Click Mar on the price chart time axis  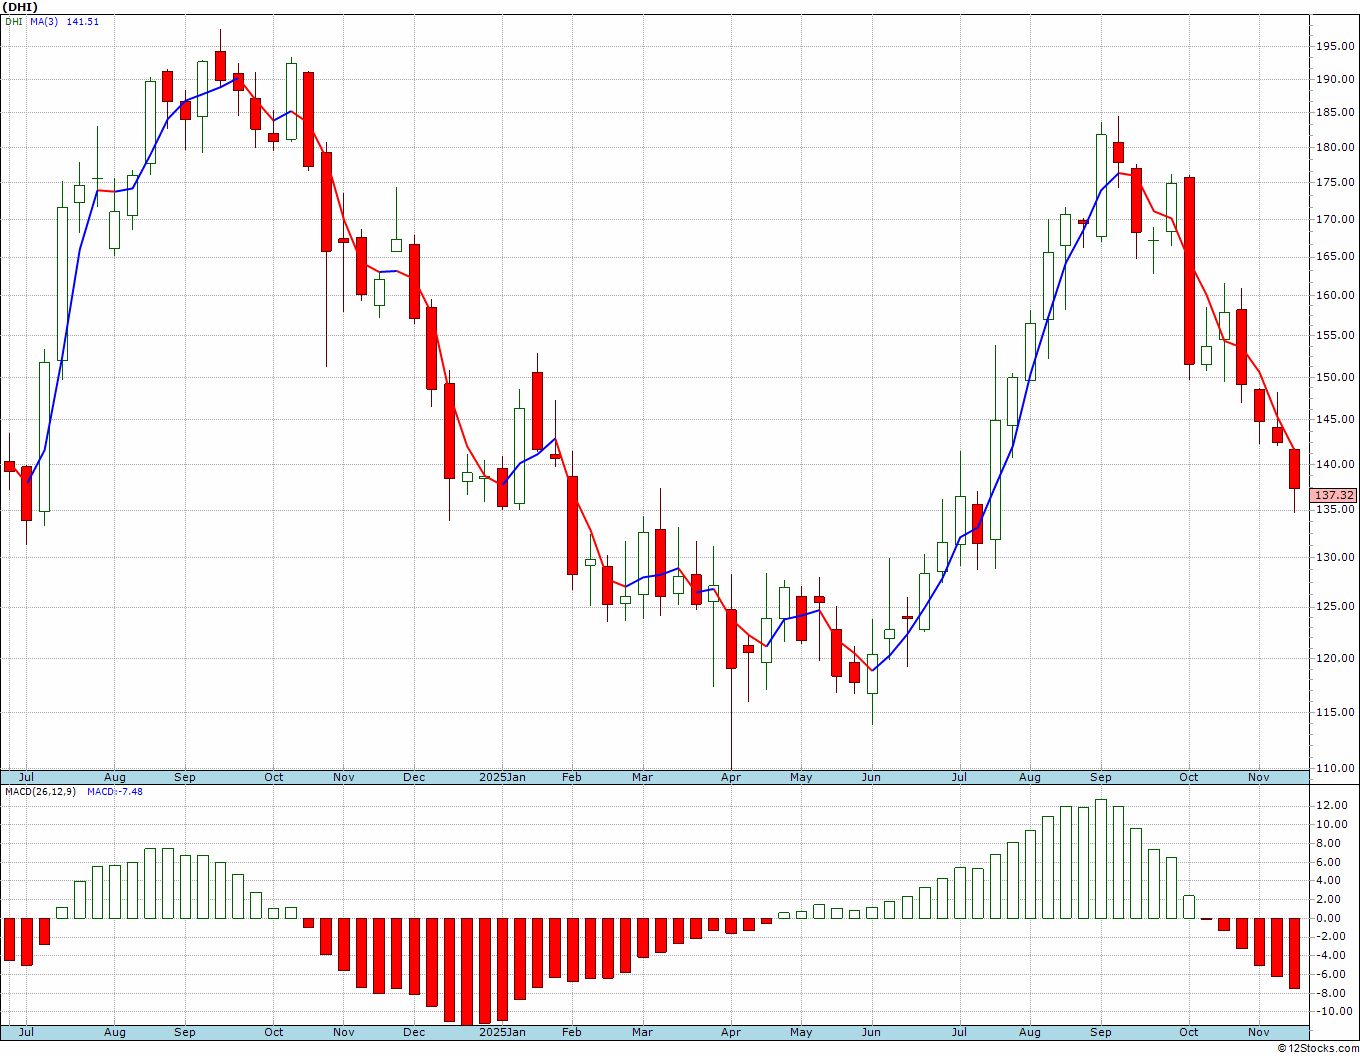point(642,777)
